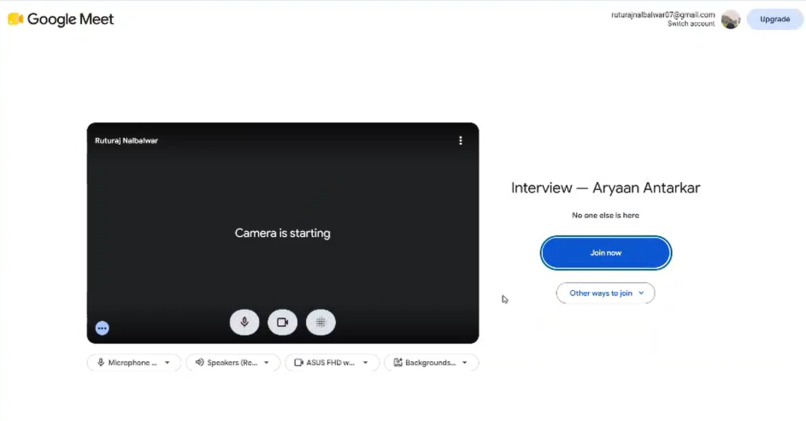Expand the Speakers device dropdown
806x421 pixels.
[233, 362]
